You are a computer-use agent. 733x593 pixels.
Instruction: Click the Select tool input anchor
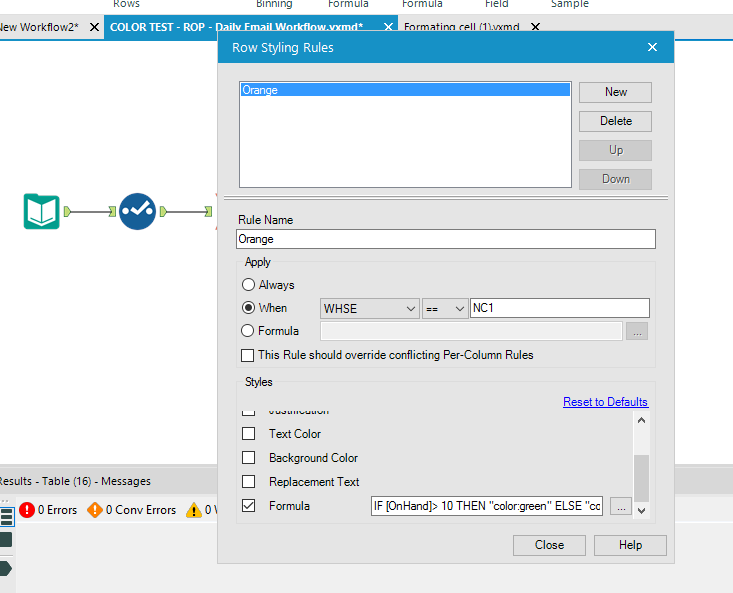112,212
